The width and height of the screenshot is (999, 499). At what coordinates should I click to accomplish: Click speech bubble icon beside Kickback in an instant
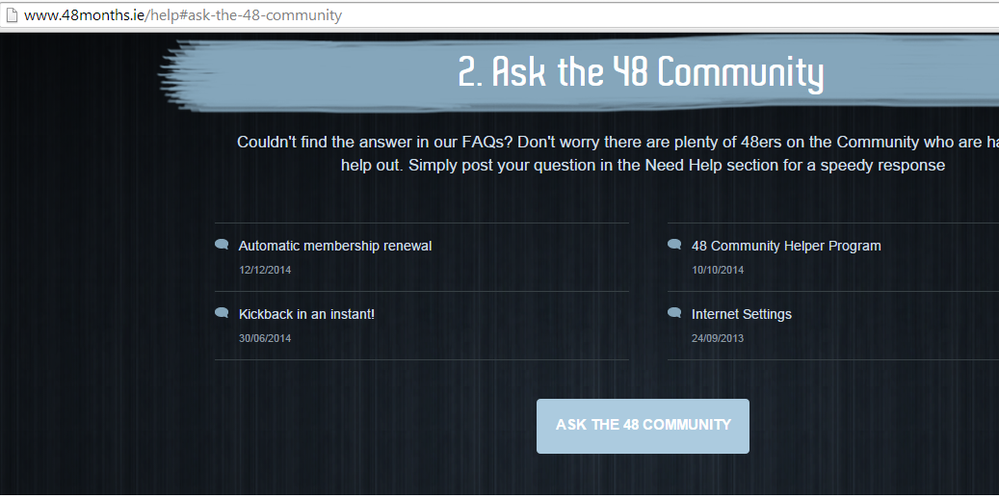pyautogui.click(x=222, y=313)
